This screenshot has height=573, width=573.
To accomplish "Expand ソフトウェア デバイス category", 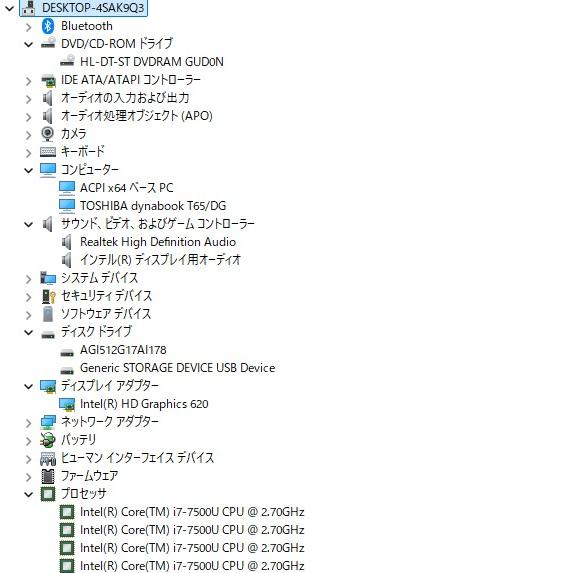I will (29, 315).
